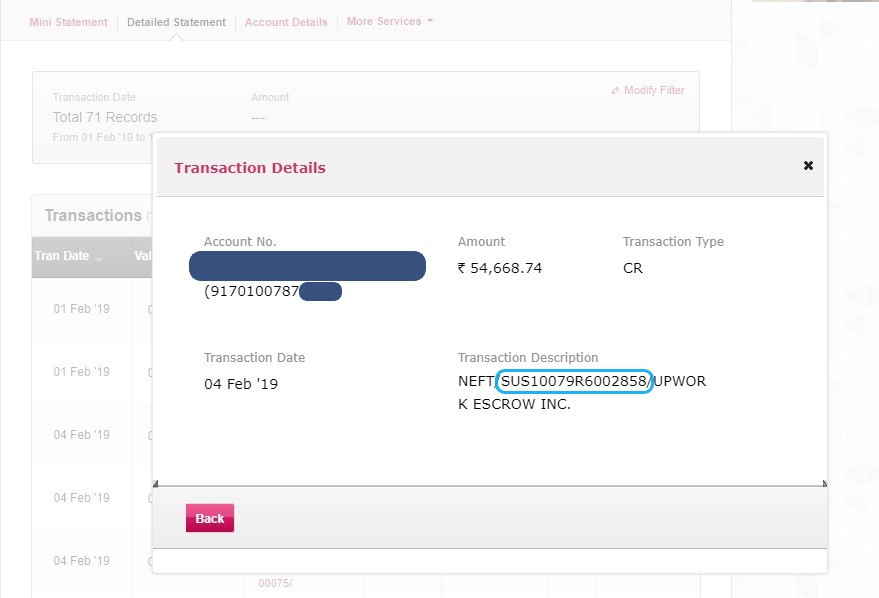Click the partially hidden 00075/ reference text
The image size is (879, 598).
click(275, 583)
